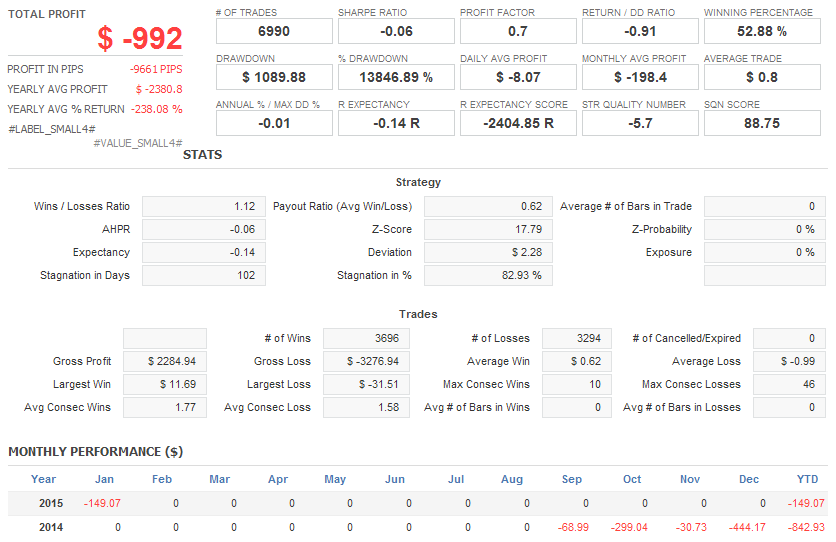Screen dimensions: 836x542
Task: Click the 2015 January value -149.07
Action: click(102, 503)
